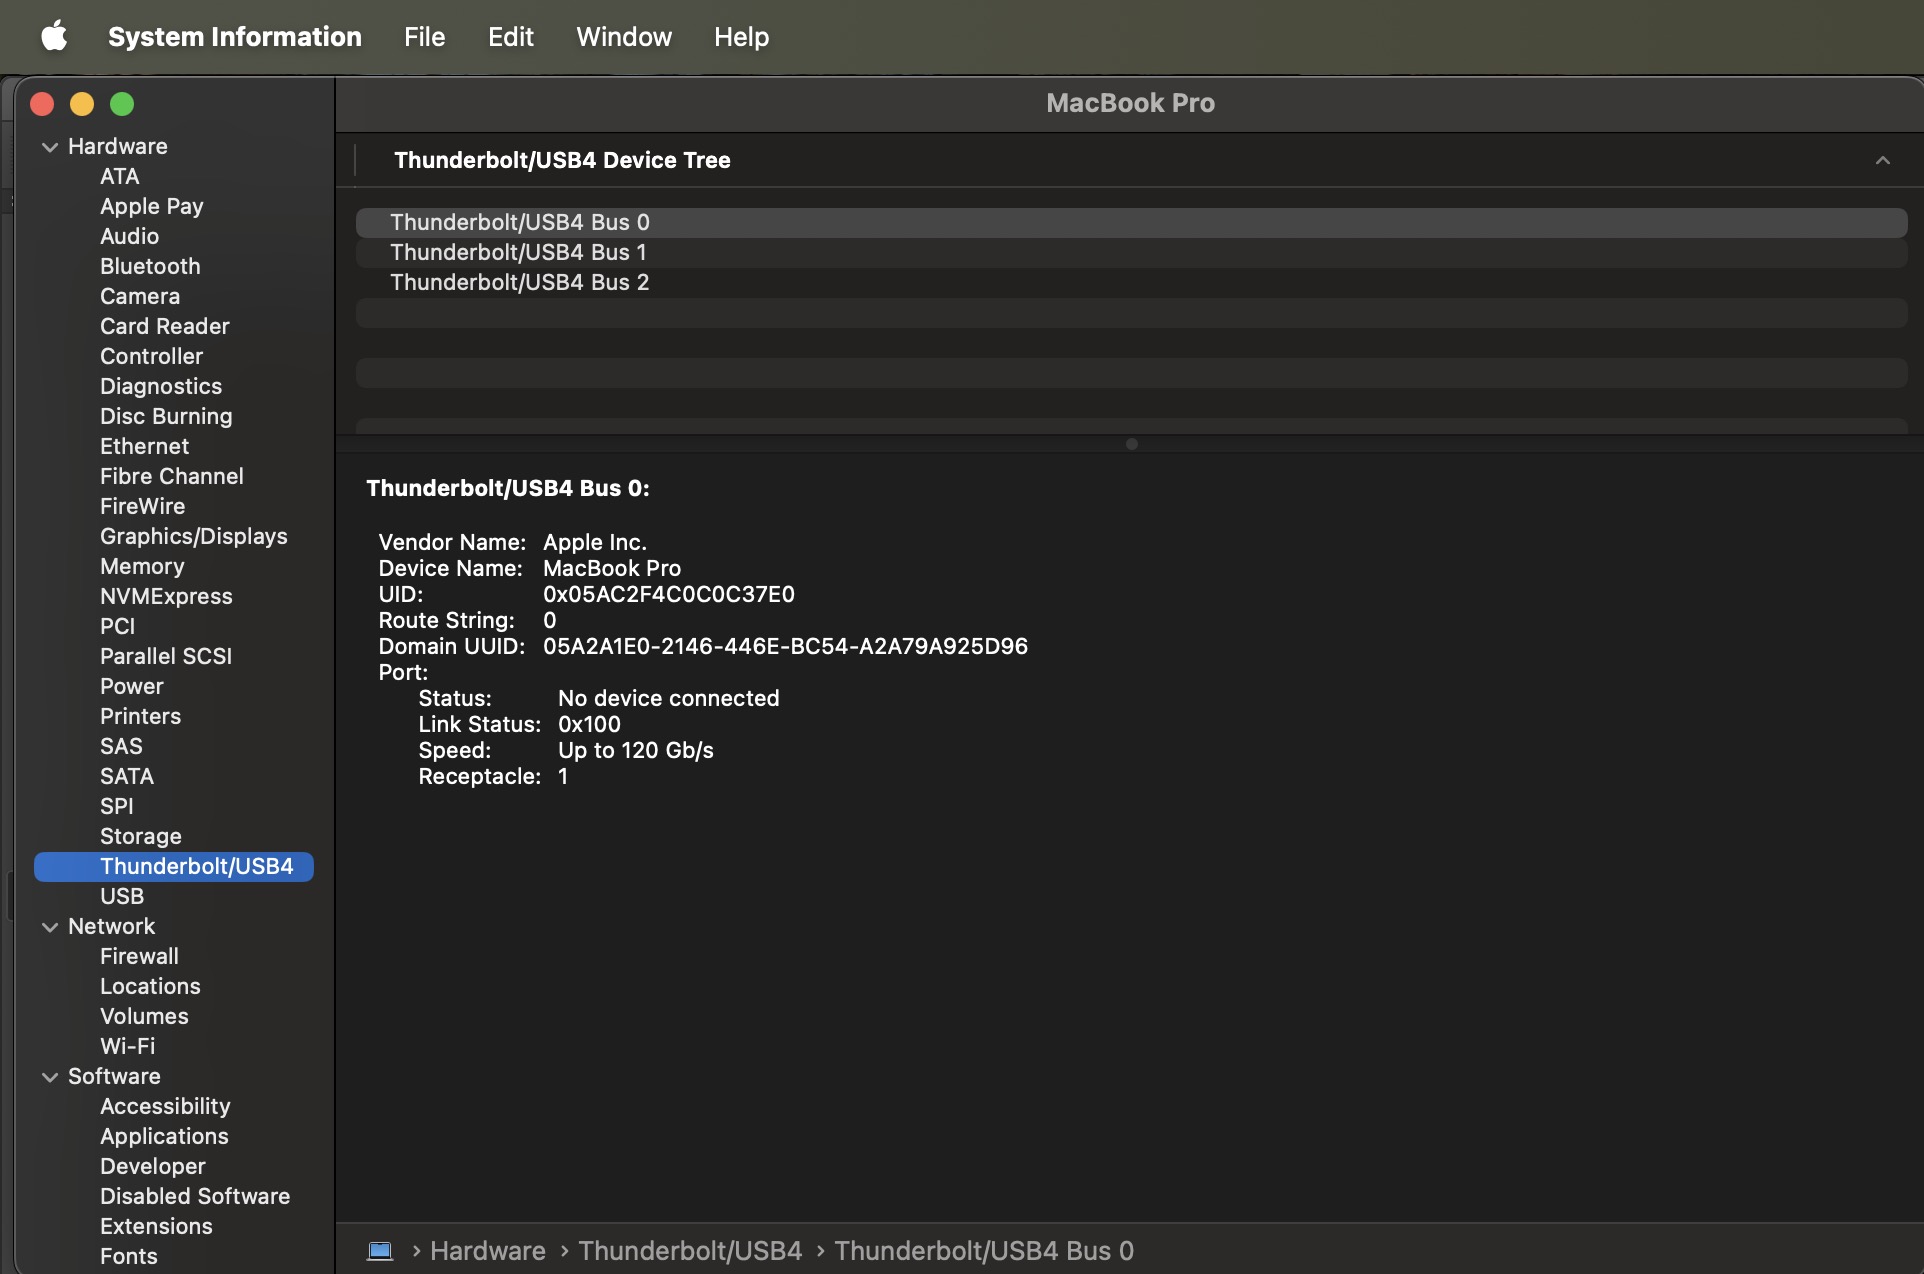Toggle the Device Tree sort arrow
The image size is (1924, 1274).
tap(1882, 160)
